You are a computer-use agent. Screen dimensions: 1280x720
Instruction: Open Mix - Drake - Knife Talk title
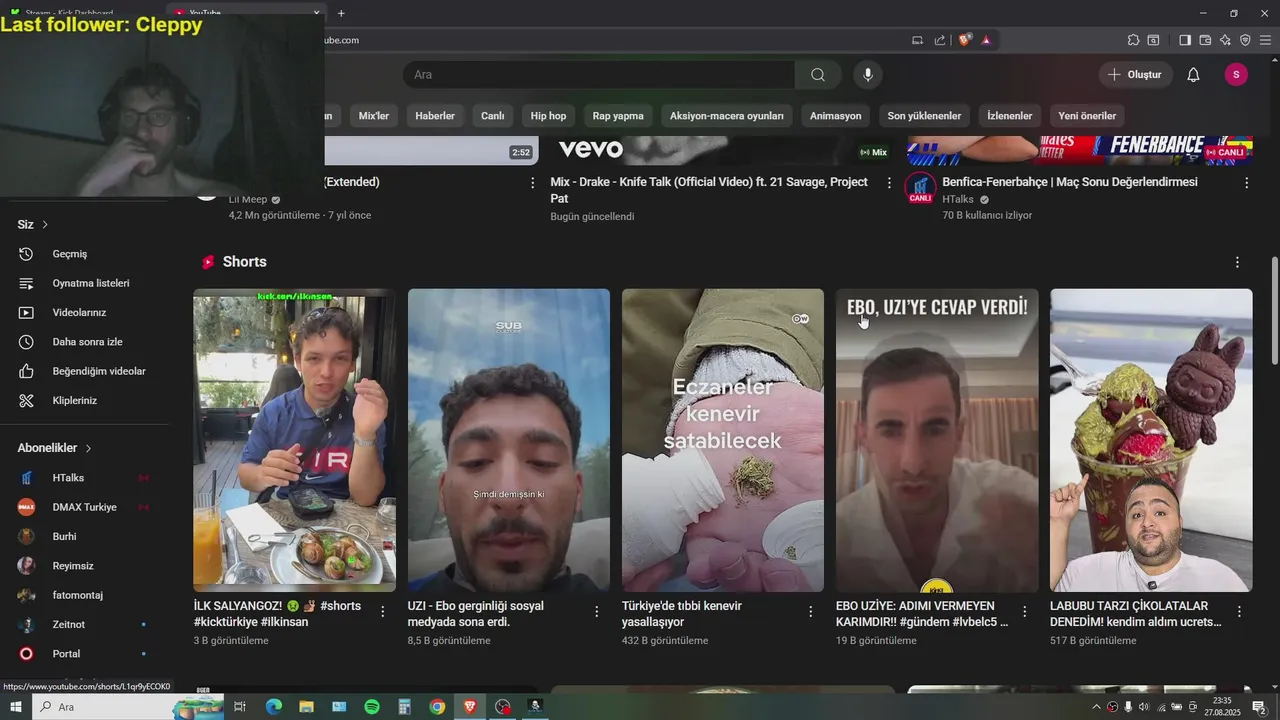709,190
